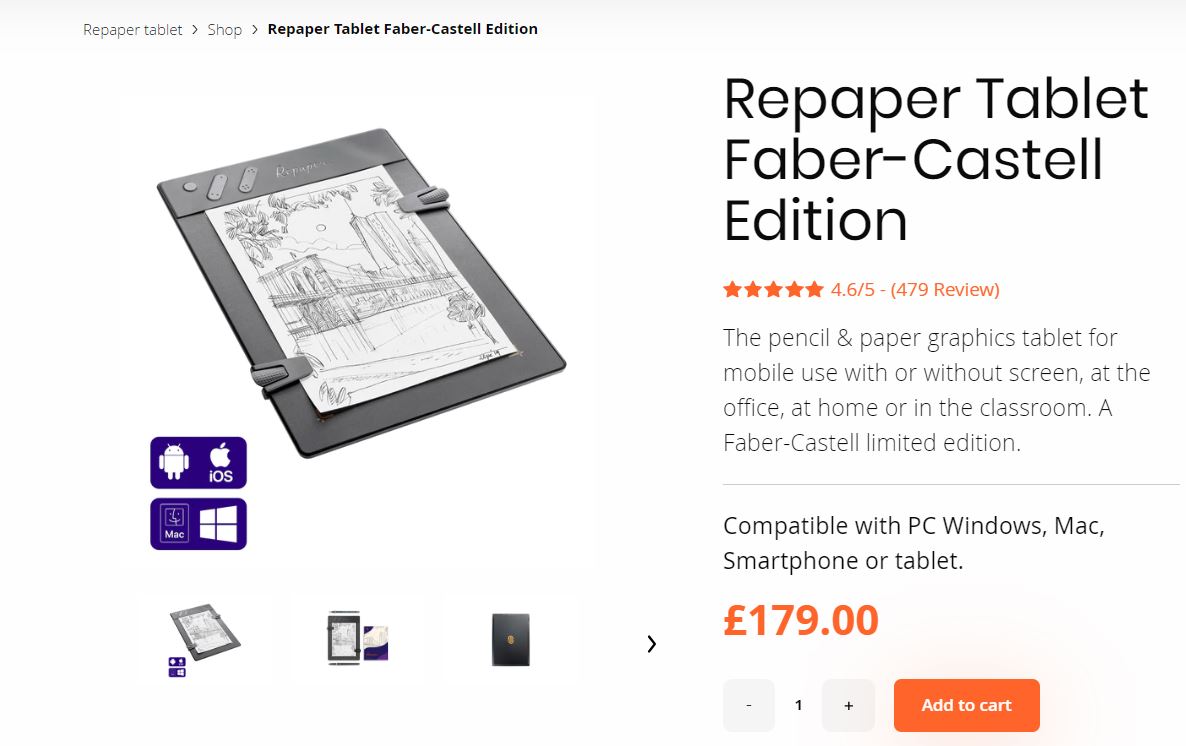
Task: Add to cart
Action: click(x=967, y=705)
